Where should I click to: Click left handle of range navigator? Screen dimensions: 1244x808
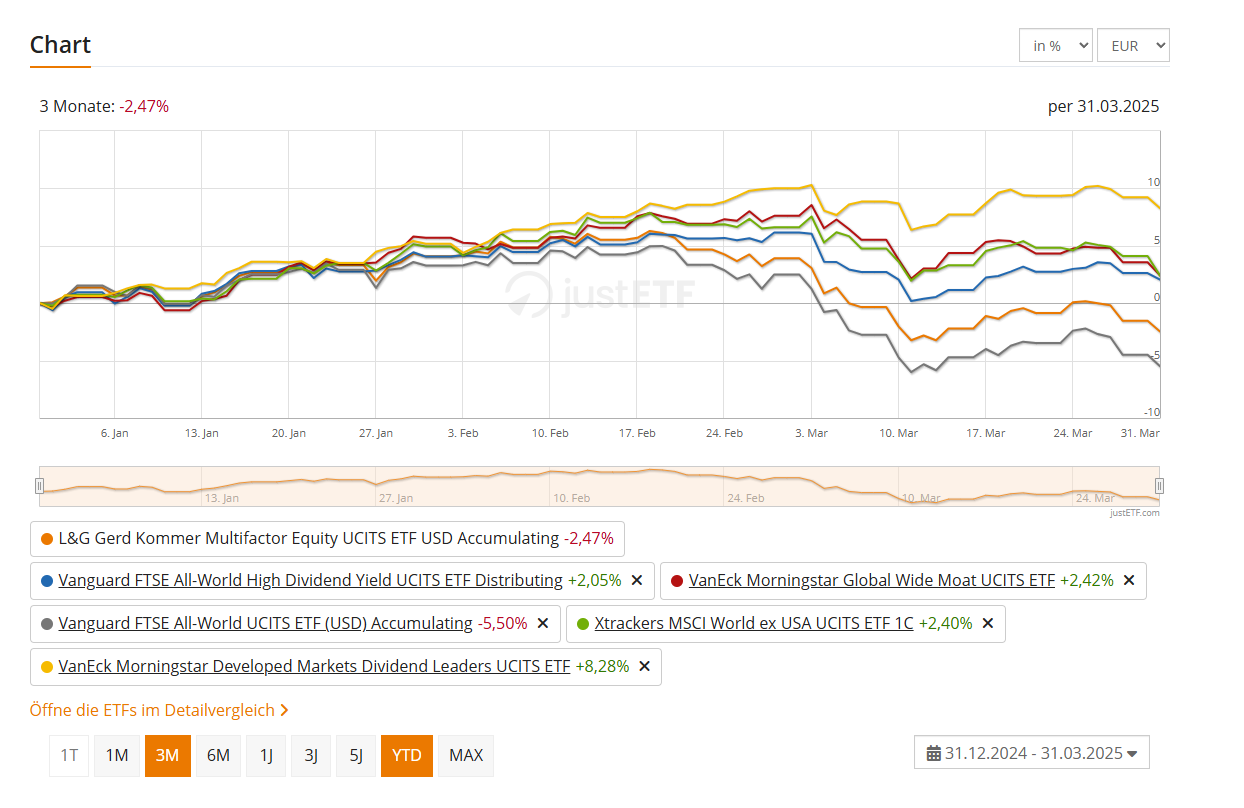[40, 486]
